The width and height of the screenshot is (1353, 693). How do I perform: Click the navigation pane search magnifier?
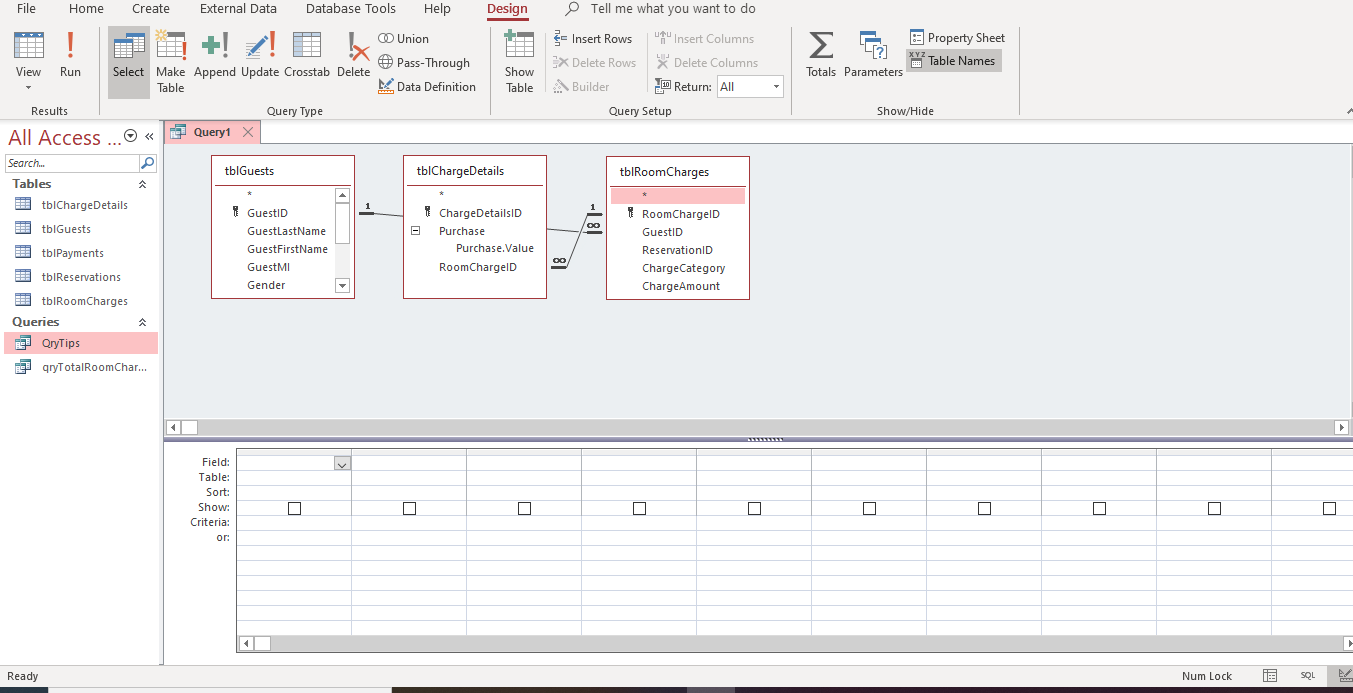148,163
